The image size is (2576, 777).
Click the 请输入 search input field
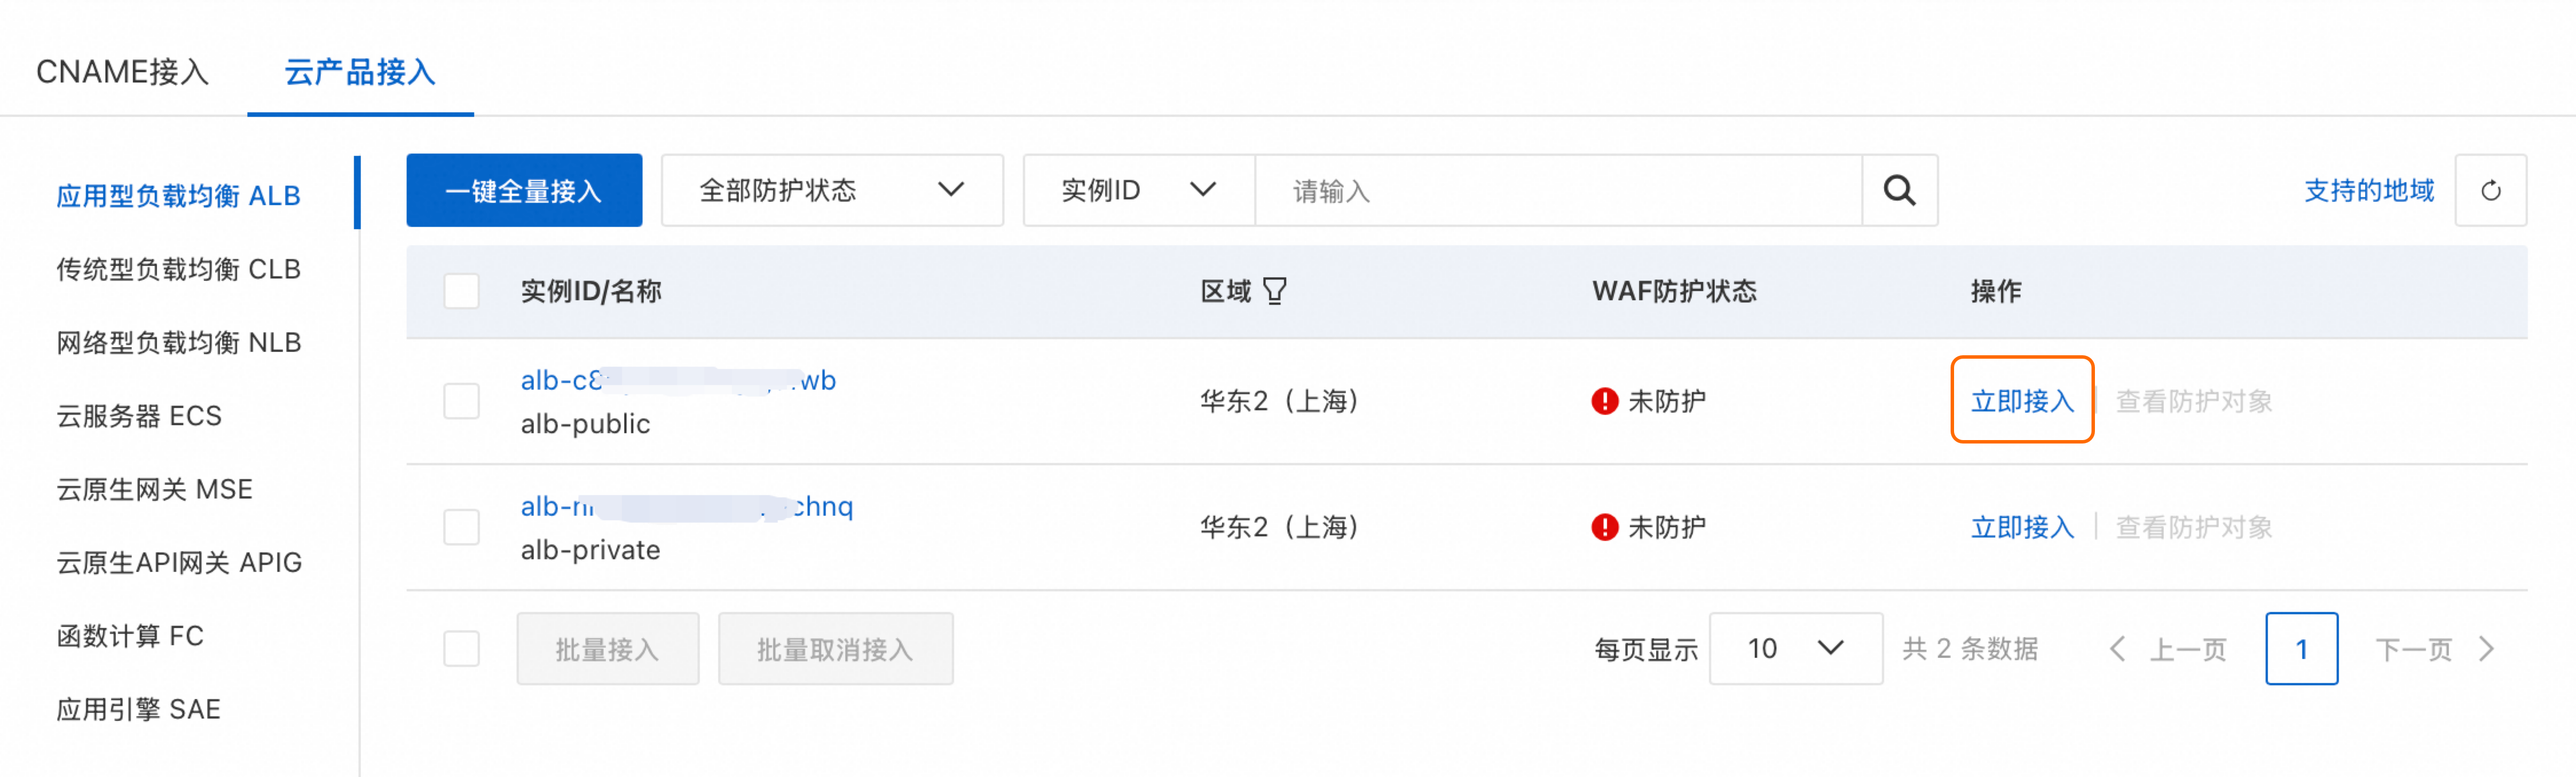[1558, 190]
